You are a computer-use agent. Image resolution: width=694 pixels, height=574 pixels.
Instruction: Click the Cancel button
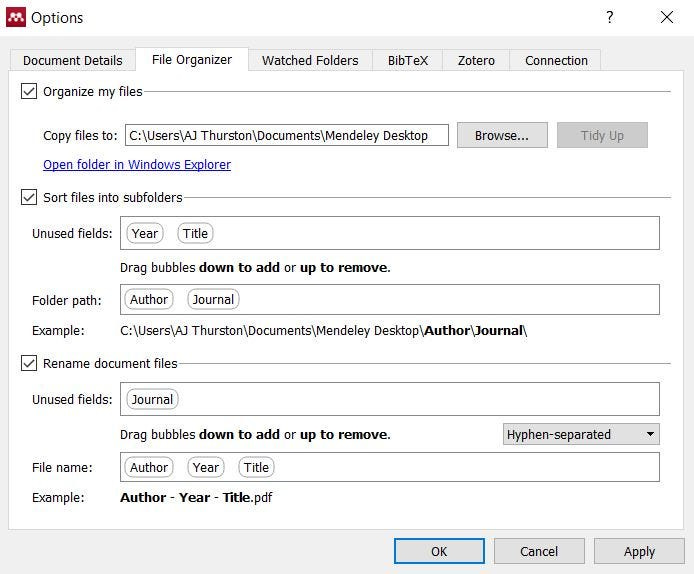(539, 551)
